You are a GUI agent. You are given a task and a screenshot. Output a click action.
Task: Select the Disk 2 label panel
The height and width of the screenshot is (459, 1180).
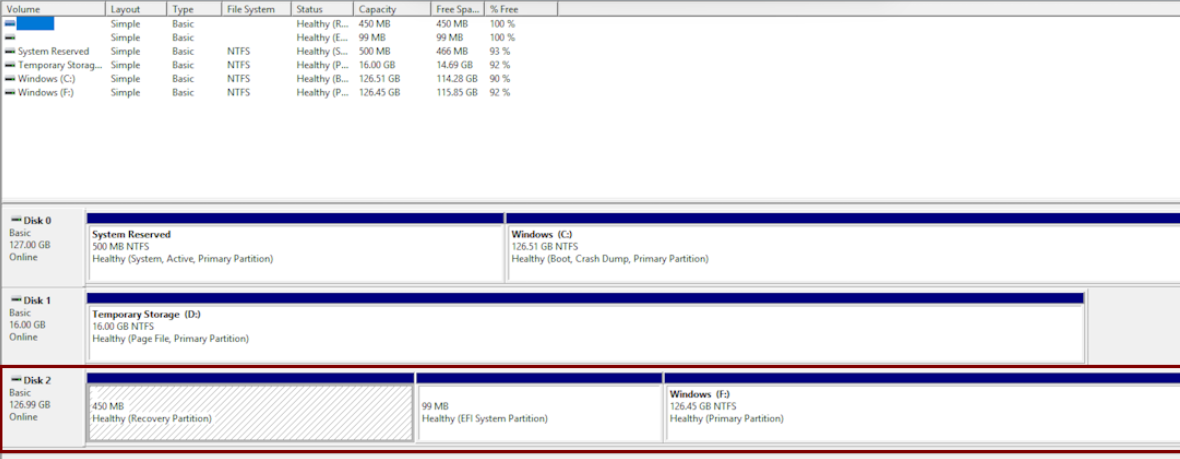point(42,407)
